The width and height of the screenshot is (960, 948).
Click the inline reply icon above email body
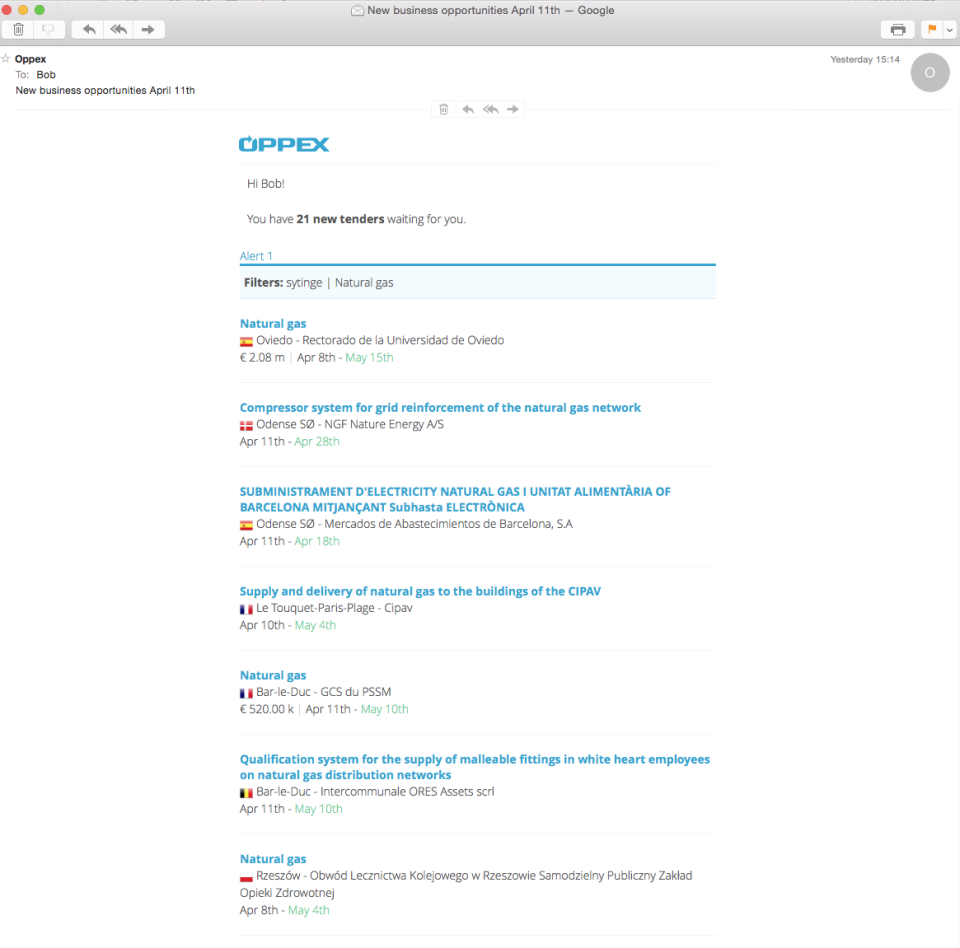click(x=468, y=110)
